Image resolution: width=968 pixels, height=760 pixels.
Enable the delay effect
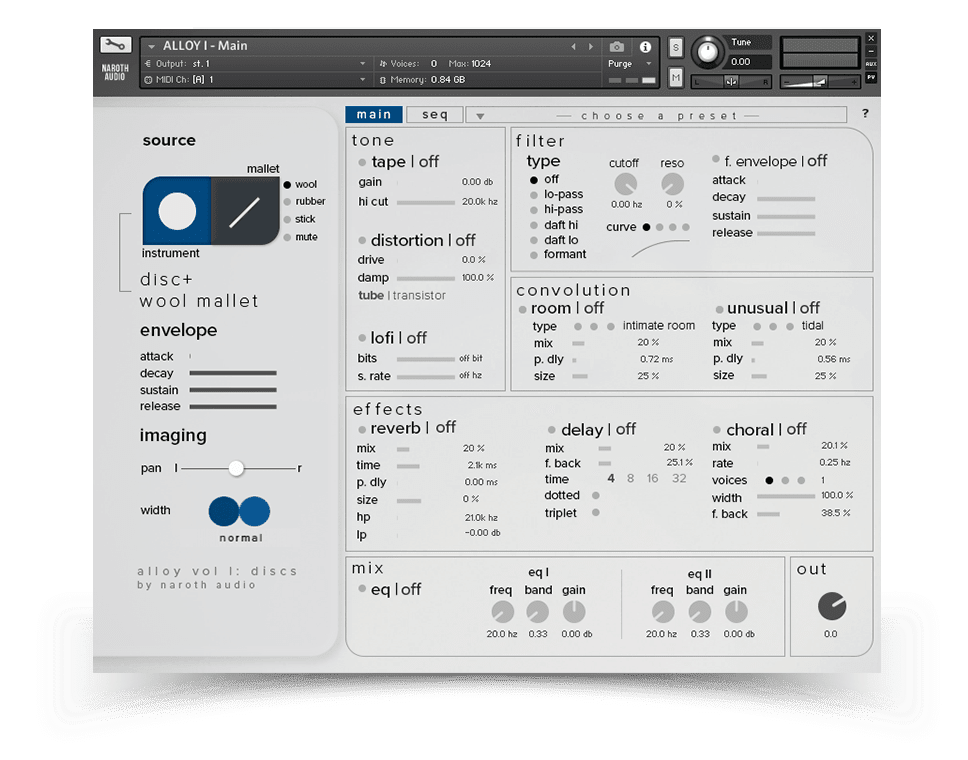552,430
